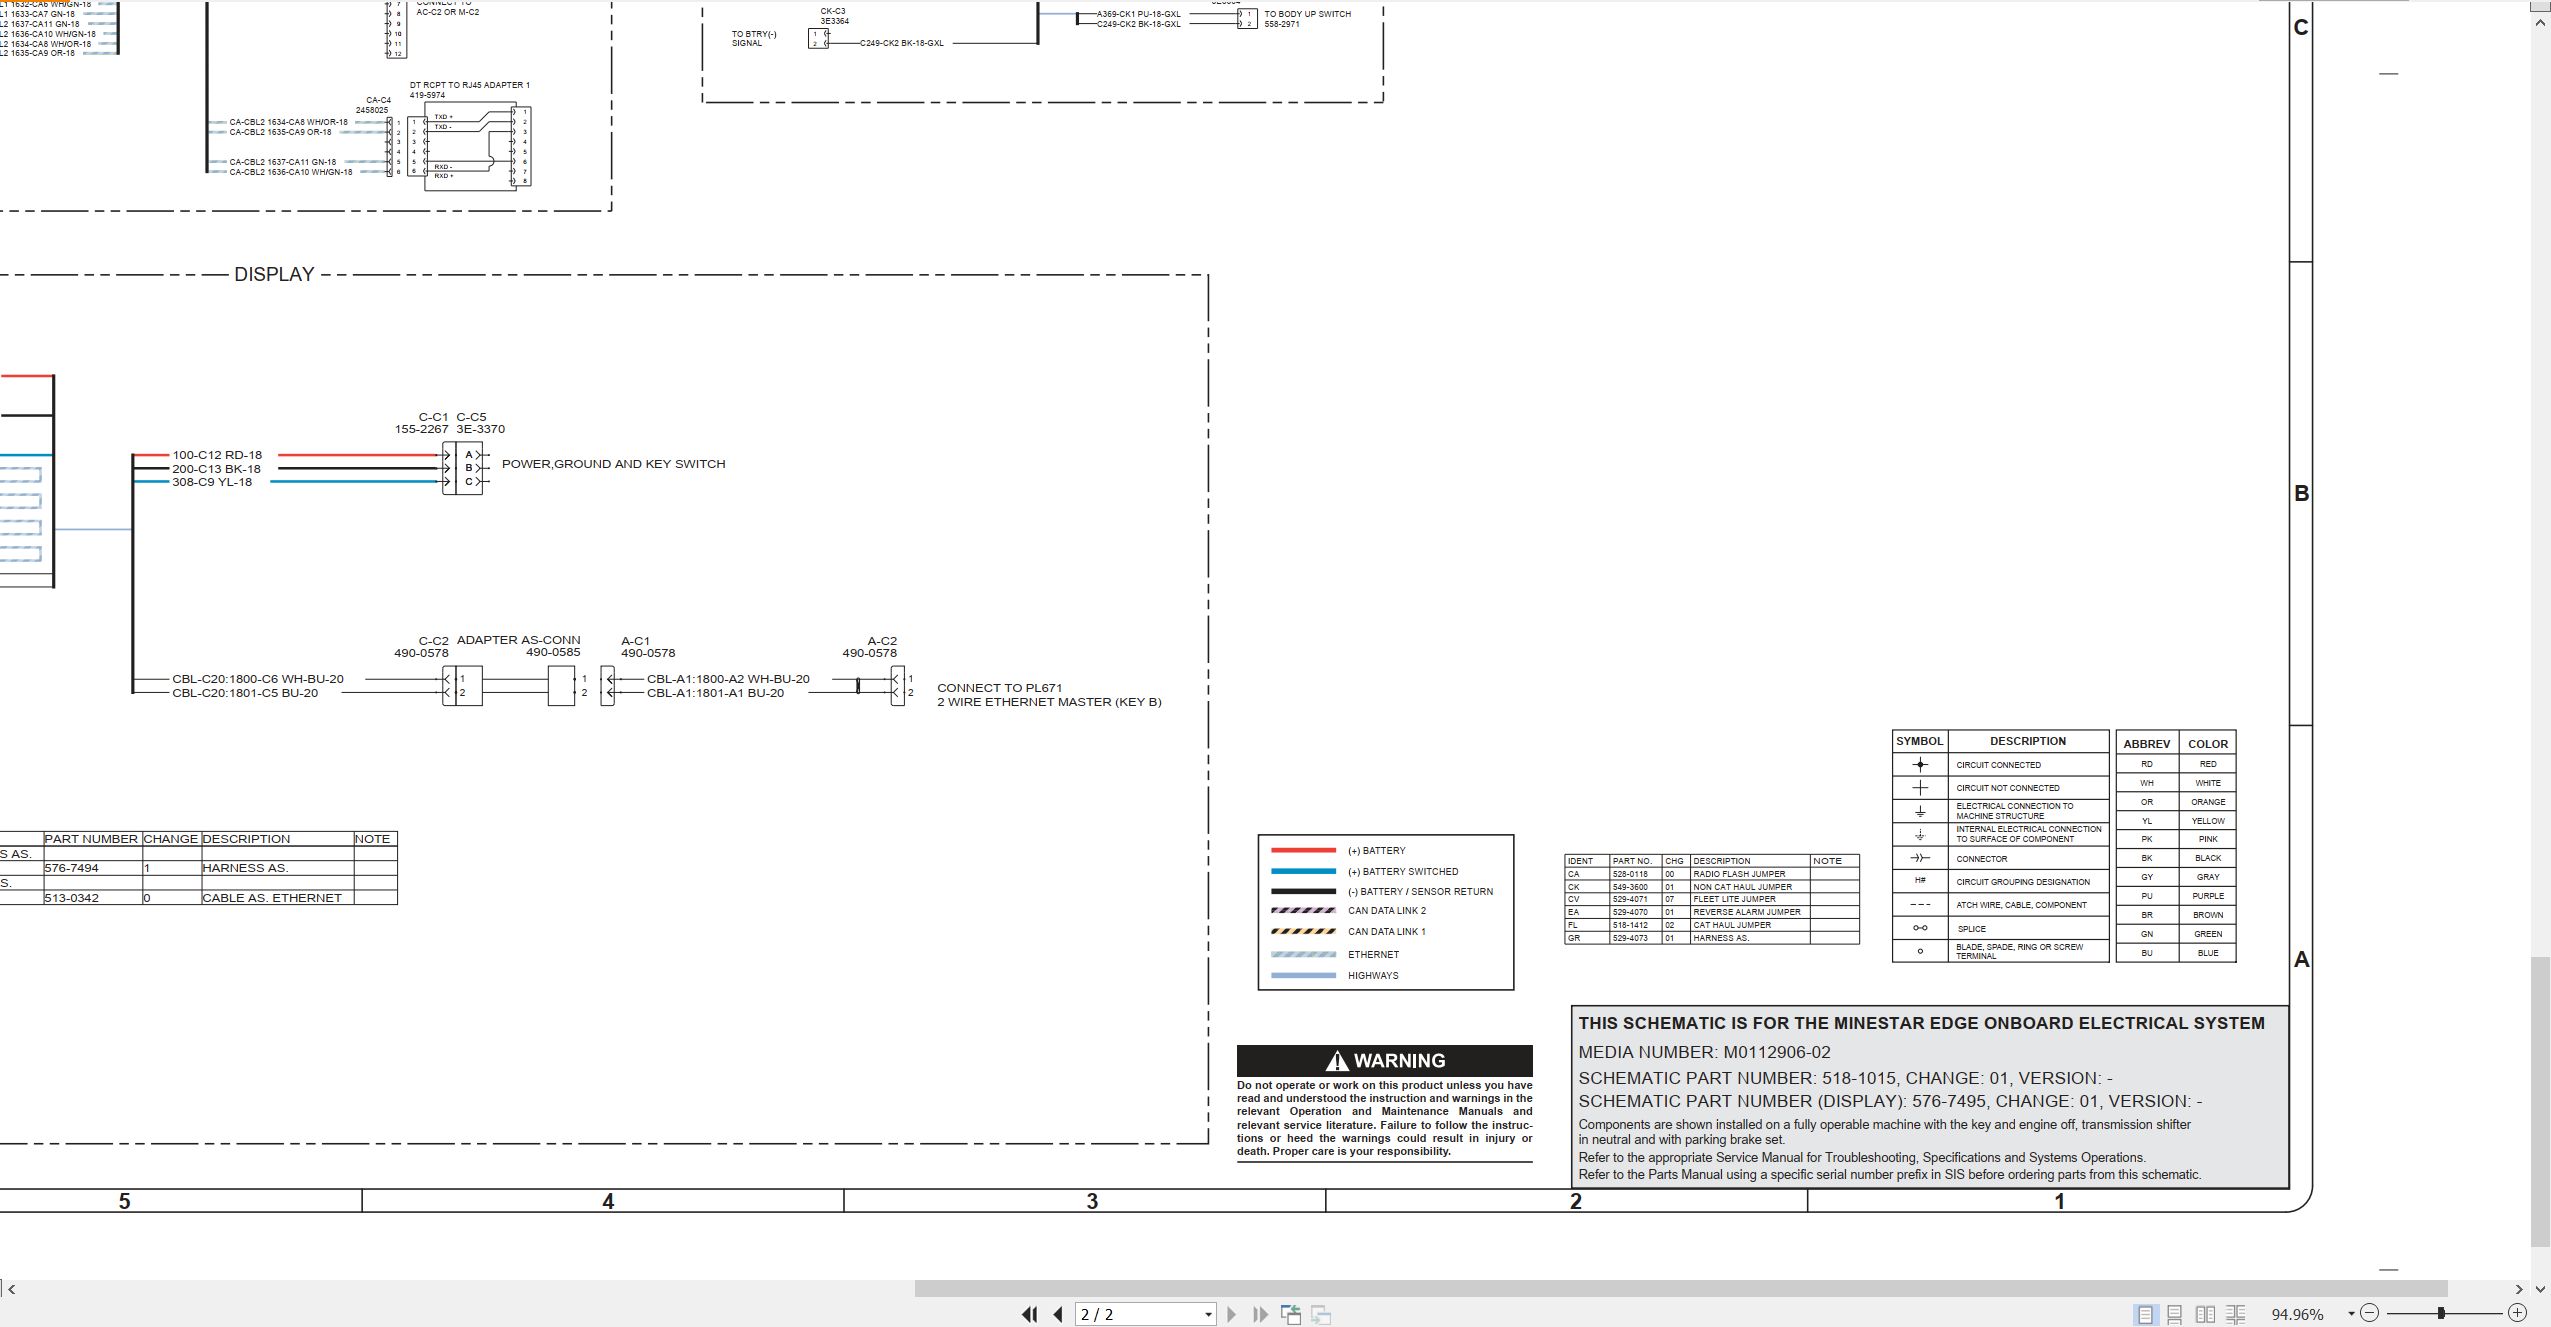This screenshot has width=2551, height=1327.
Task: Click the next view icon
Action: pyautogui.click(x=1321, y=1314)
